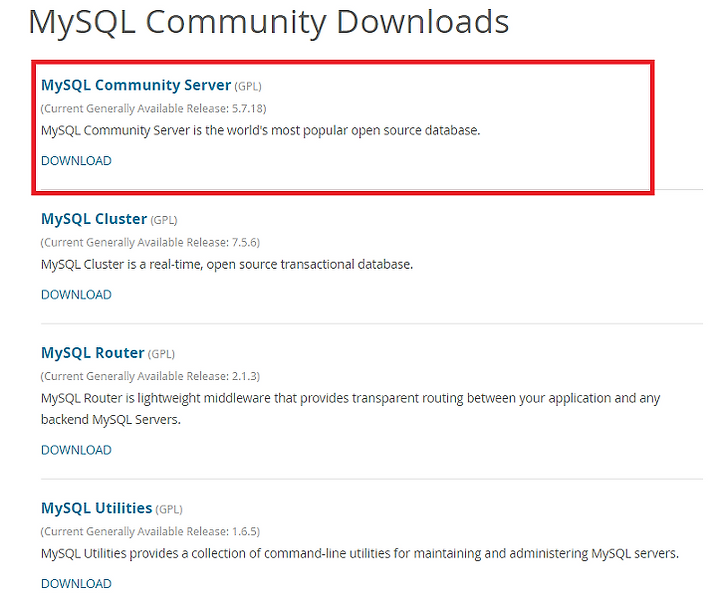This screenshot has width=720, height=606.
Task: Click the 'lightweight middleware' Router description
Action: point(350,409)
